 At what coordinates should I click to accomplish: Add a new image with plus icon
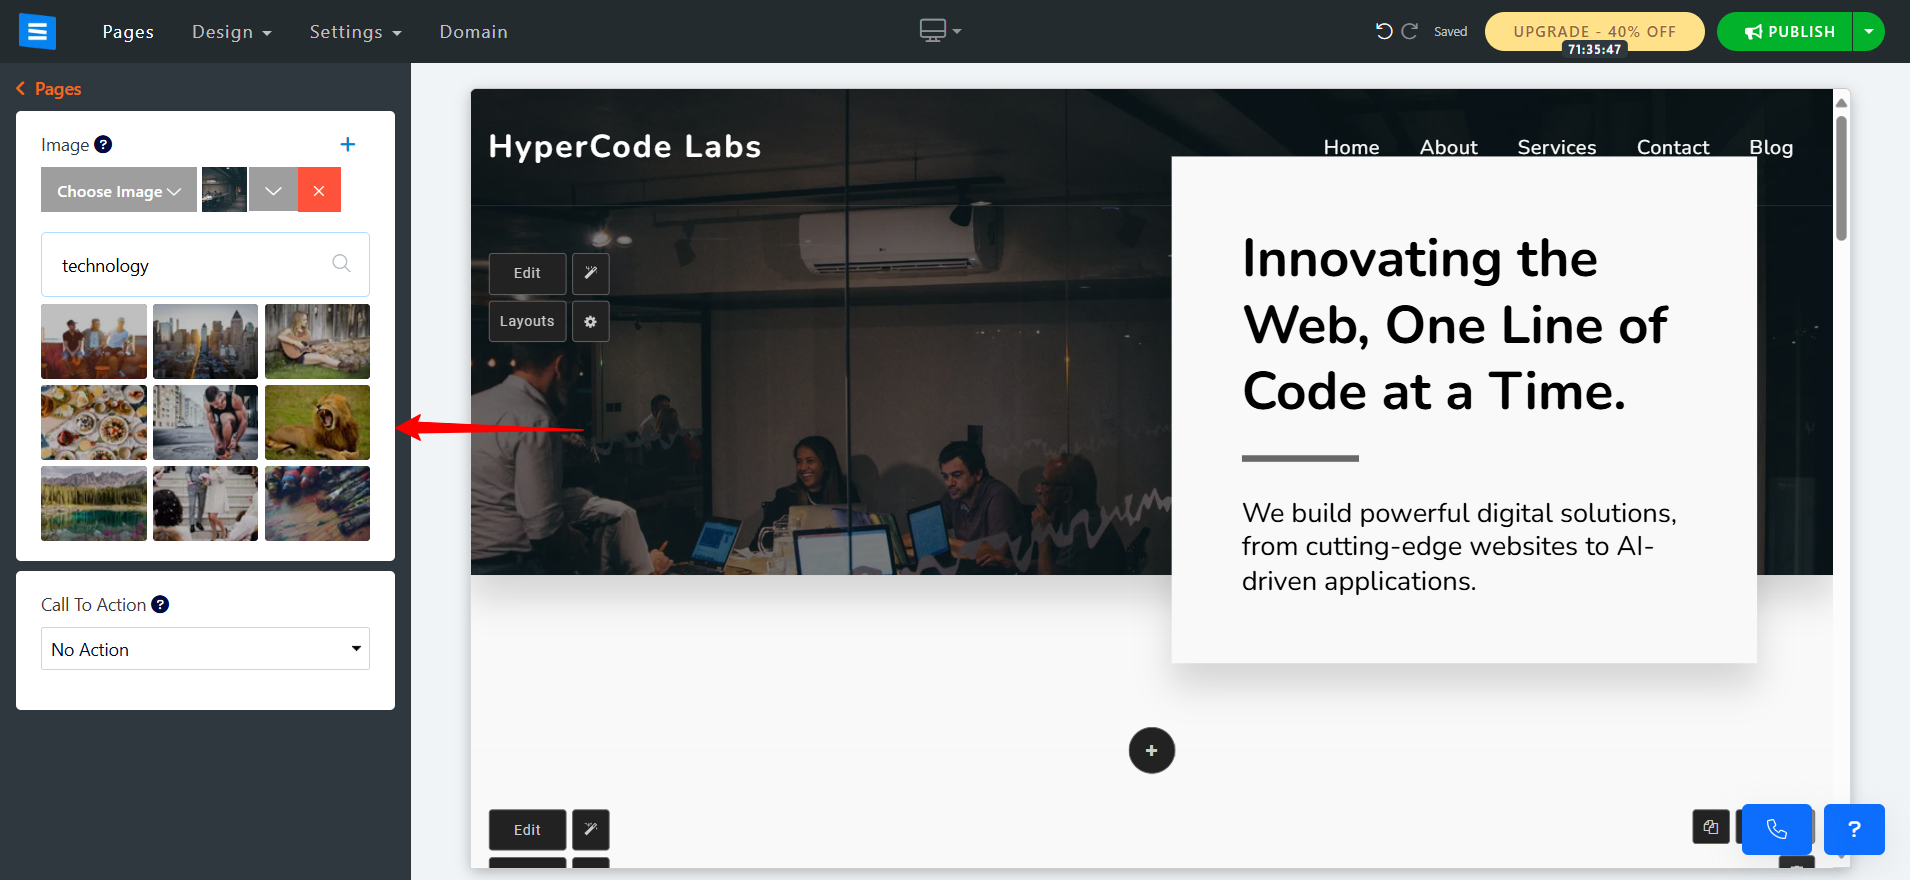(348, 144)
